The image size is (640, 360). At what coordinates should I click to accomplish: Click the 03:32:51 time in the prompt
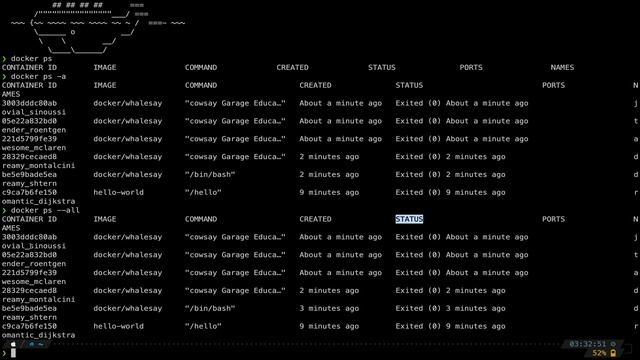588,344
